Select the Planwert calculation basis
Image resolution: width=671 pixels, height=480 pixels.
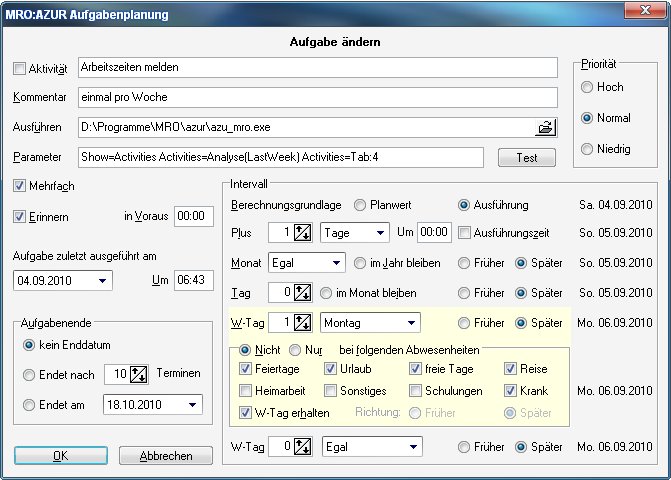pos(361,204)
